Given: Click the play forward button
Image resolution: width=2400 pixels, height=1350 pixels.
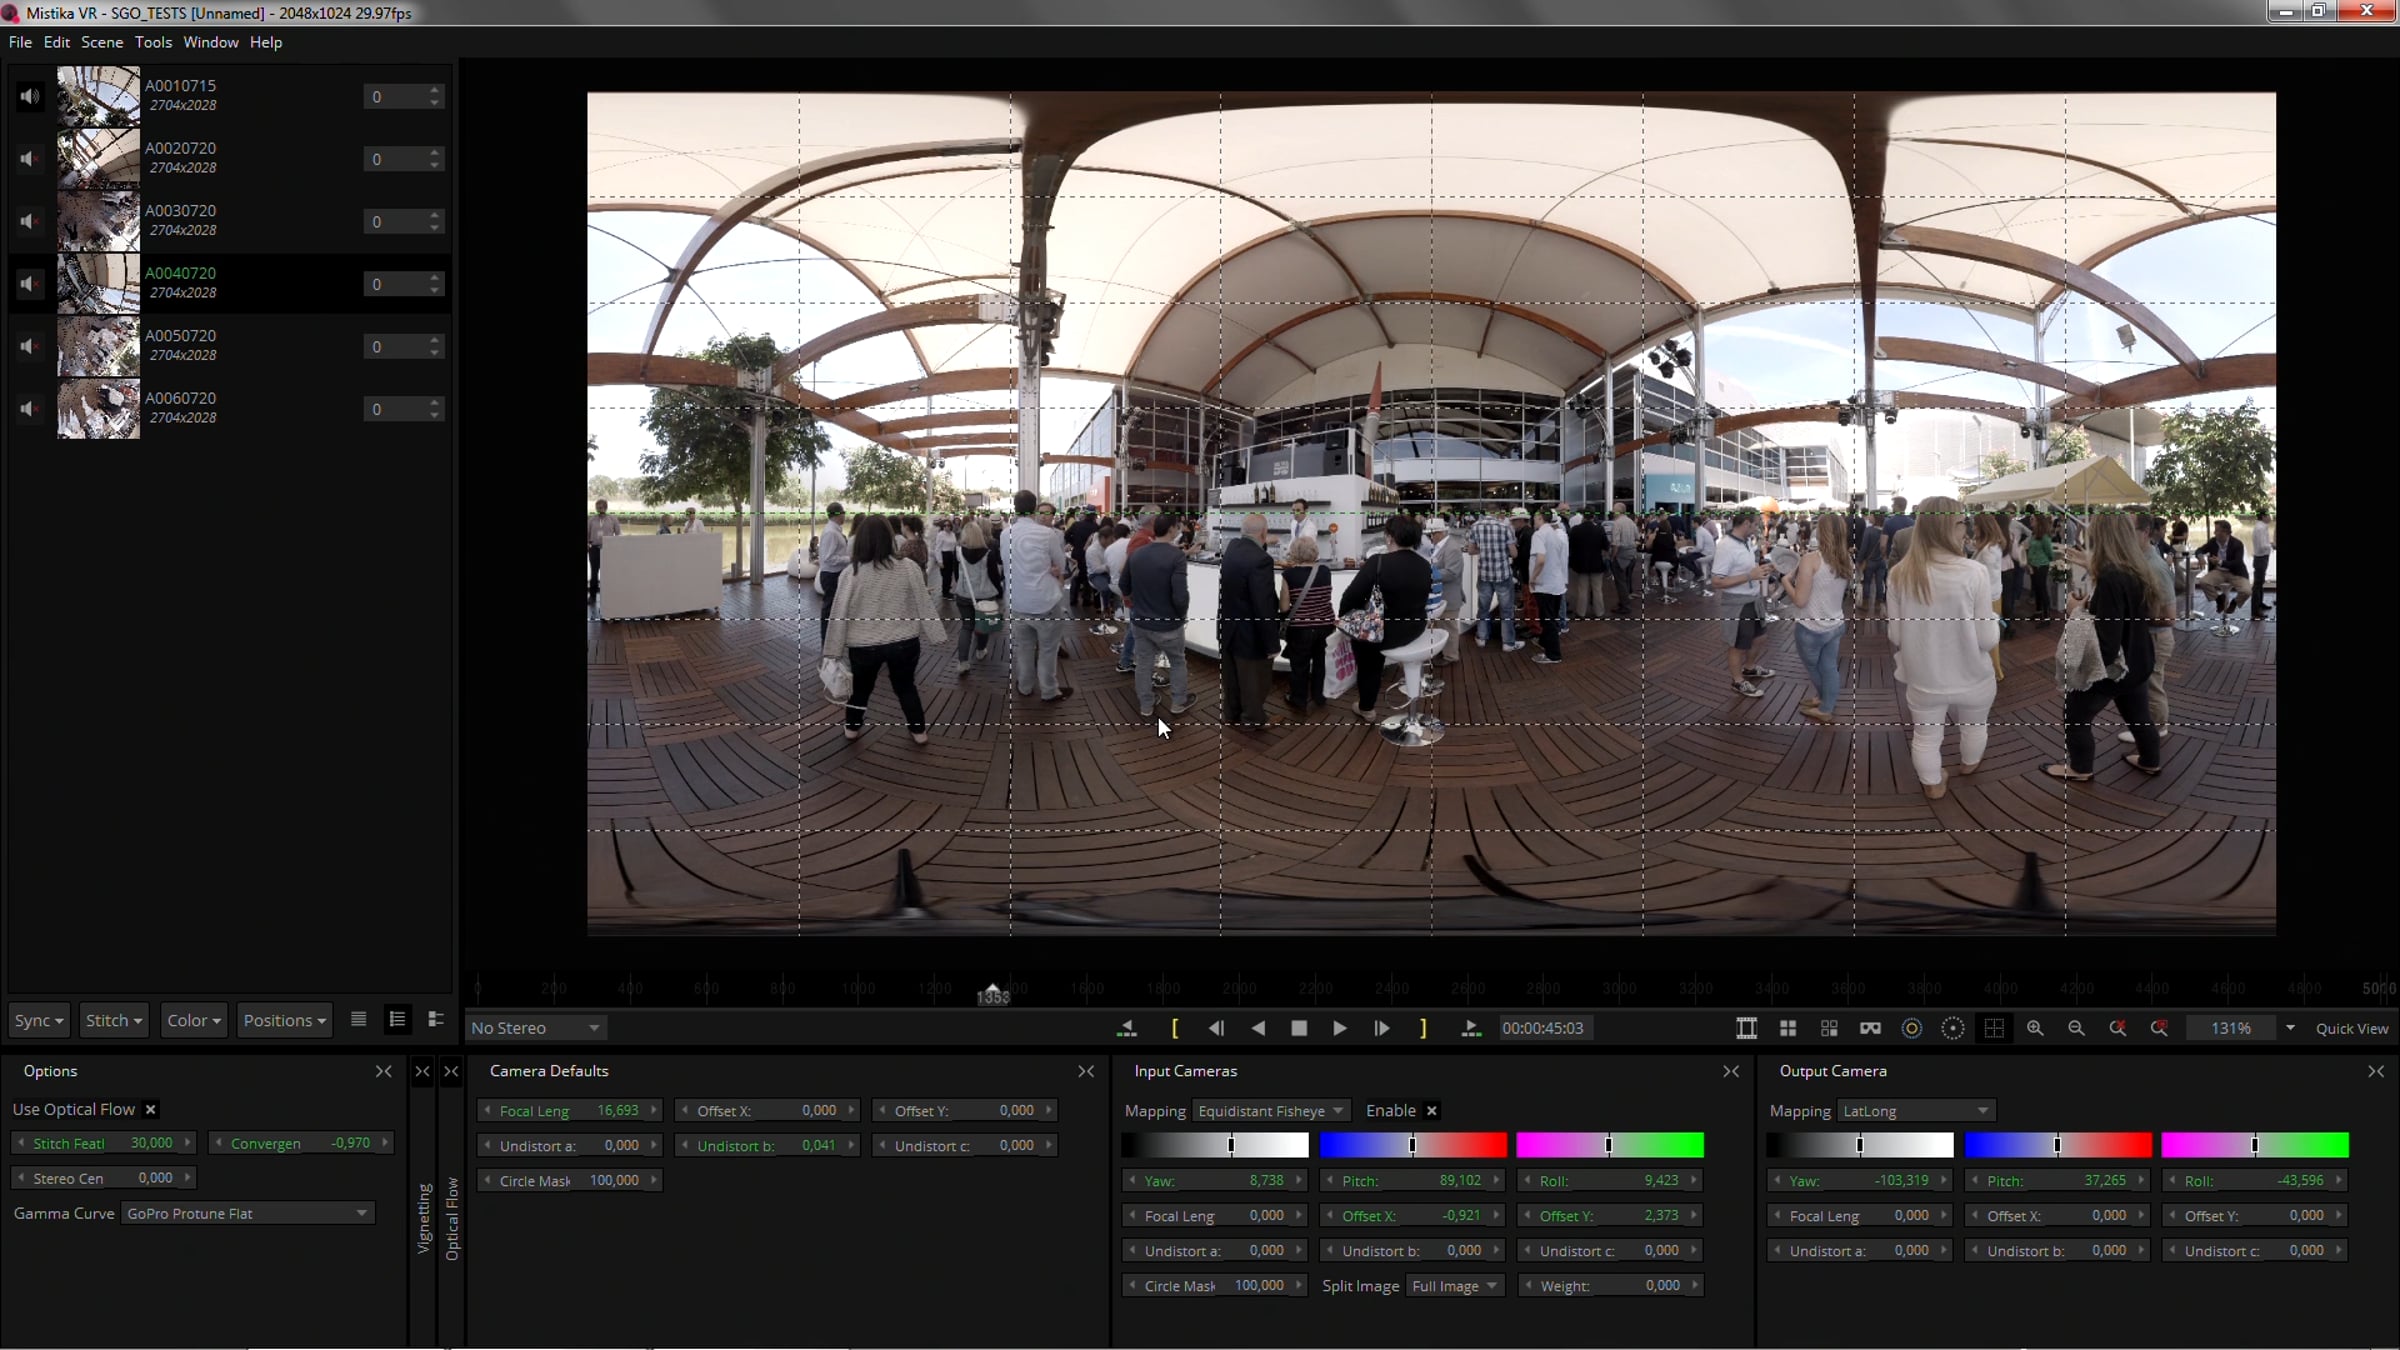Looking at the screenshot, I should coord(1340,1028).
